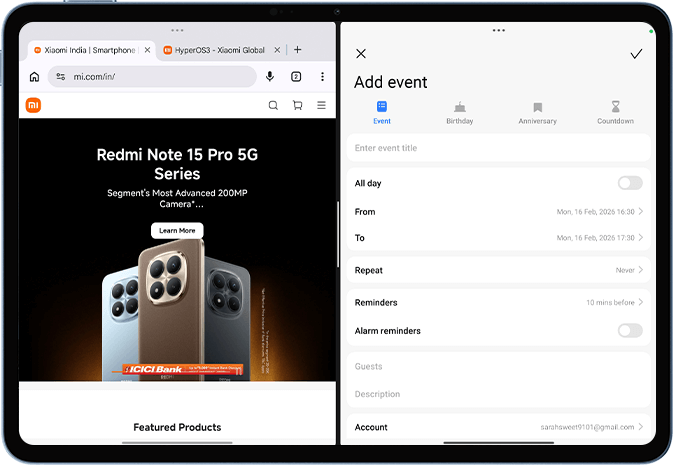
Task: Confirm the event with the checkmark icon
Action: [636, 54]
